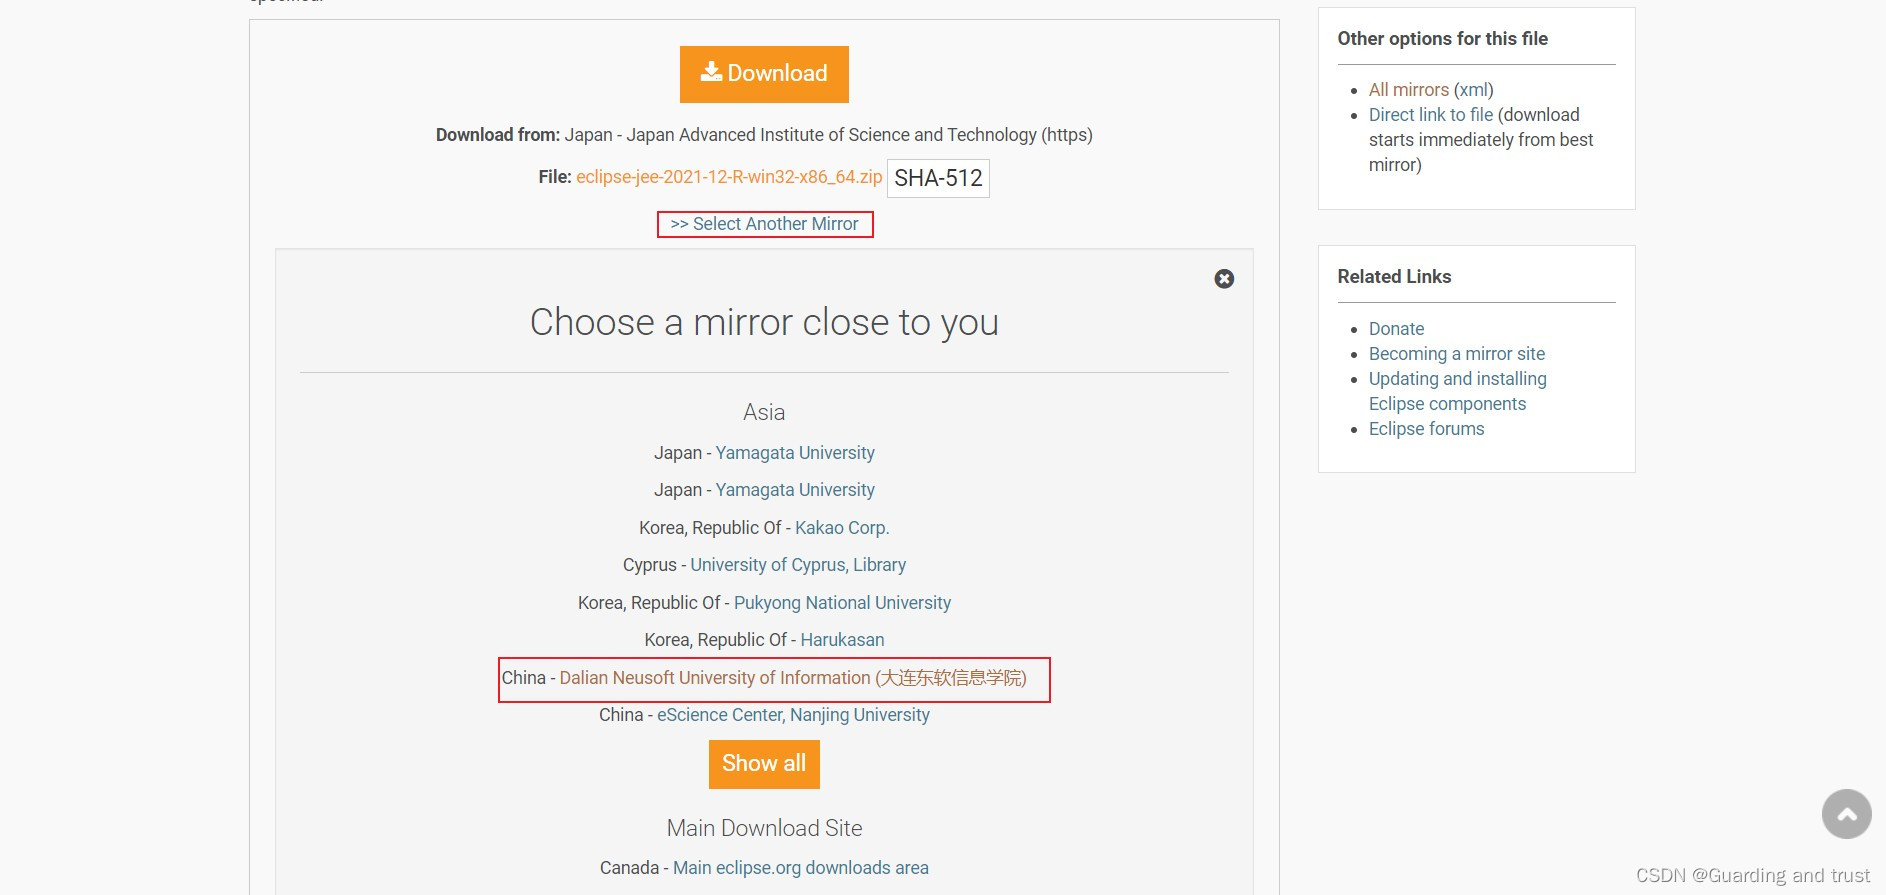Pick eScience Center, Nanjing University mirror
The image size is (1886, 895).
coord(793,715)
